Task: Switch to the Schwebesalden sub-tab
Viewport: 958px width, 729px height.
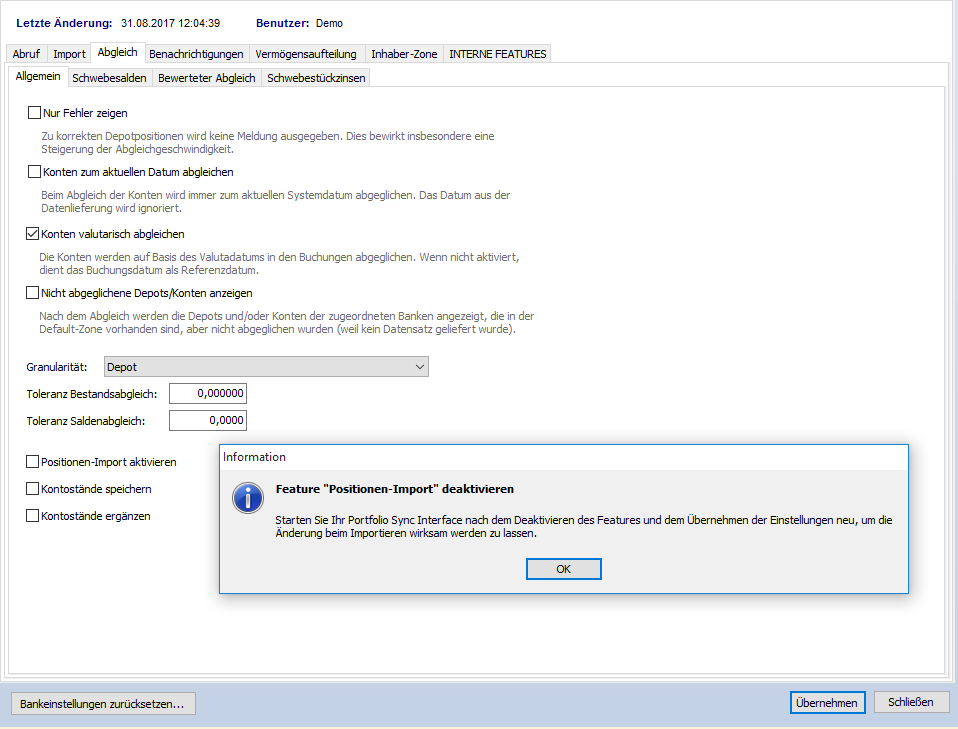Action: tap(109, 78)
